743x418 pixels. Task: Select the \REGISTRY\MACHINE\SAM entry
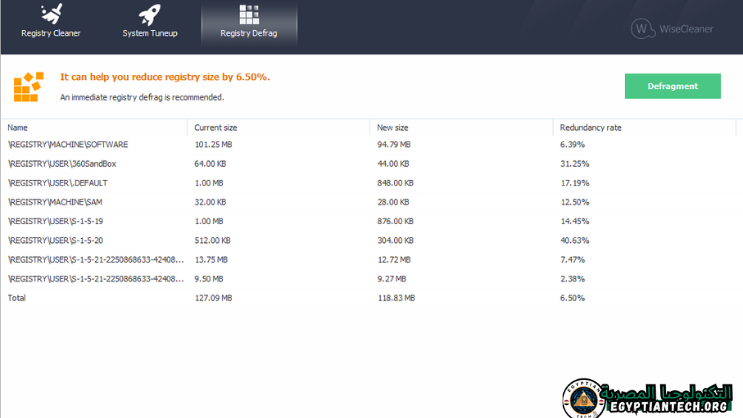pyautogui.click(x=58, y=202)
